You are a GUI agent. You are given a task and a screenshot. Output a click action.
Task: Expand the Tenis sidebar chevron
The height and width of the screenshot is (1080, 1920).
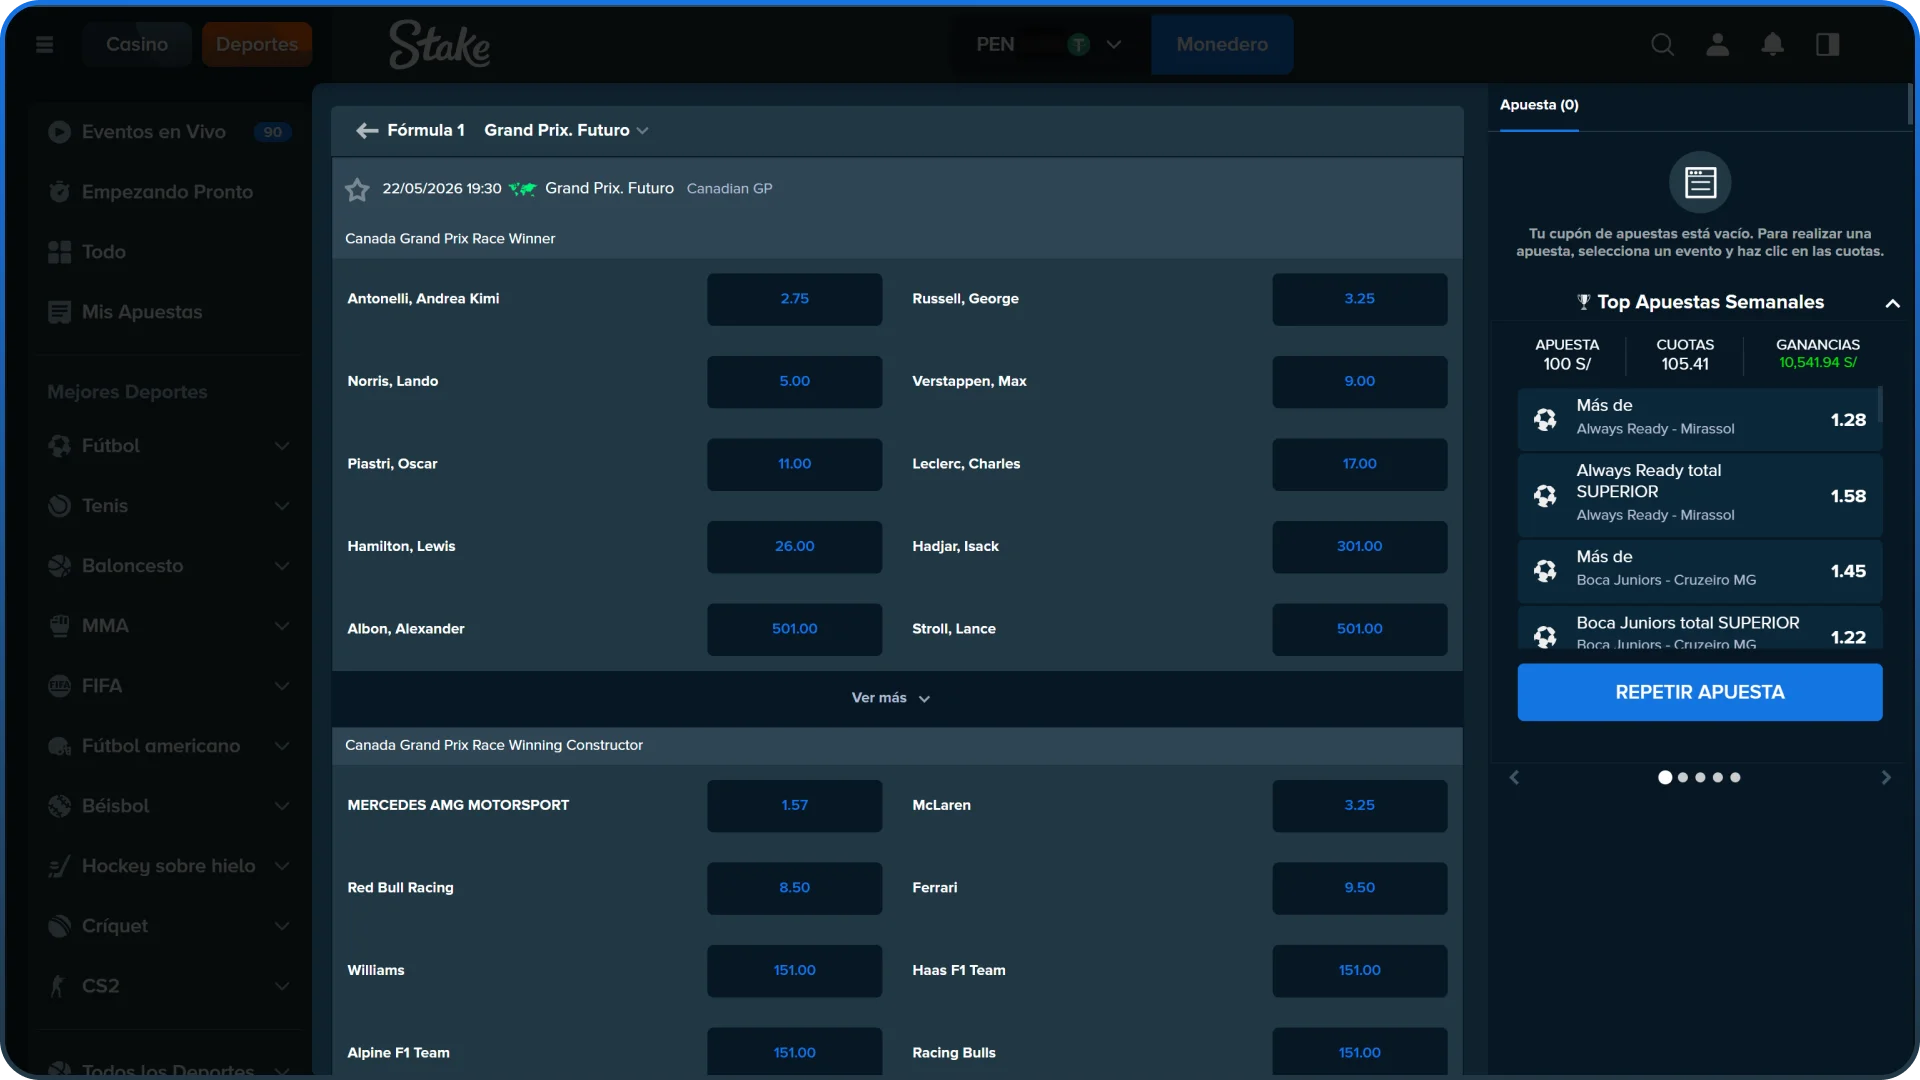point(282,506)
